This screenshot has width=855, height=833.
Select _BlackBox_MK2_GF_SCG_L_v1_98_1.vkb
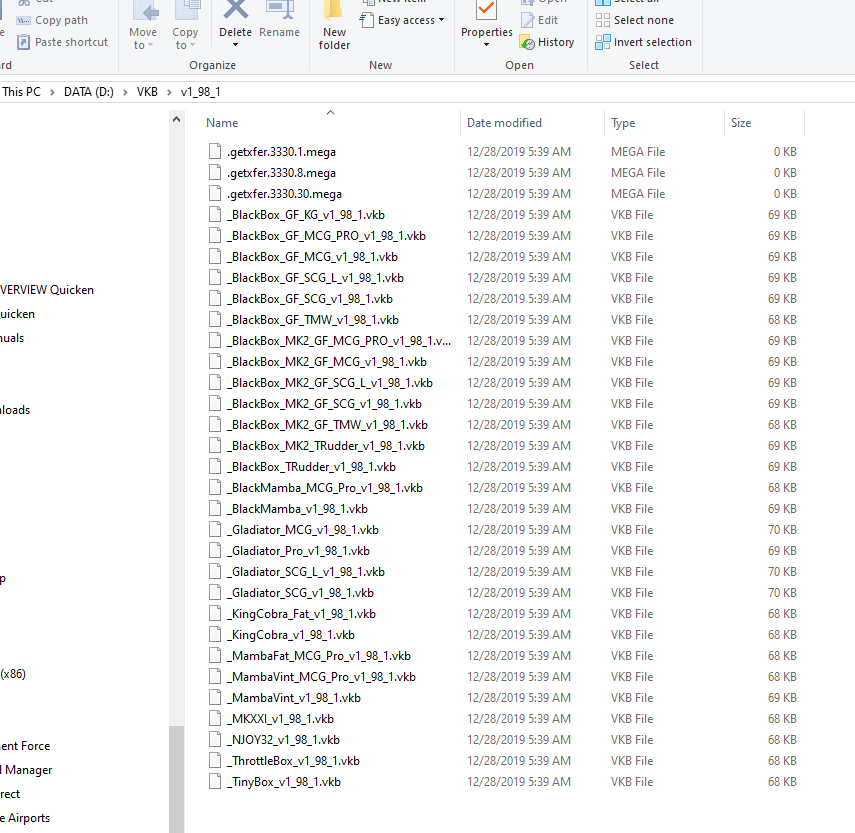click(330, 383)
